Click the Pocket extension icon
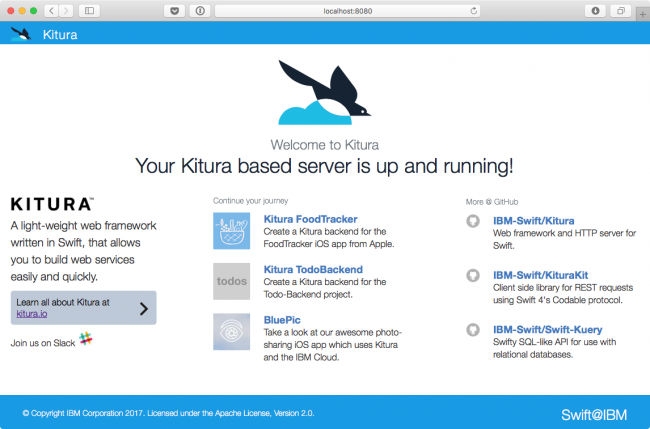The image size is (650, 429). [x=175, y=11]
